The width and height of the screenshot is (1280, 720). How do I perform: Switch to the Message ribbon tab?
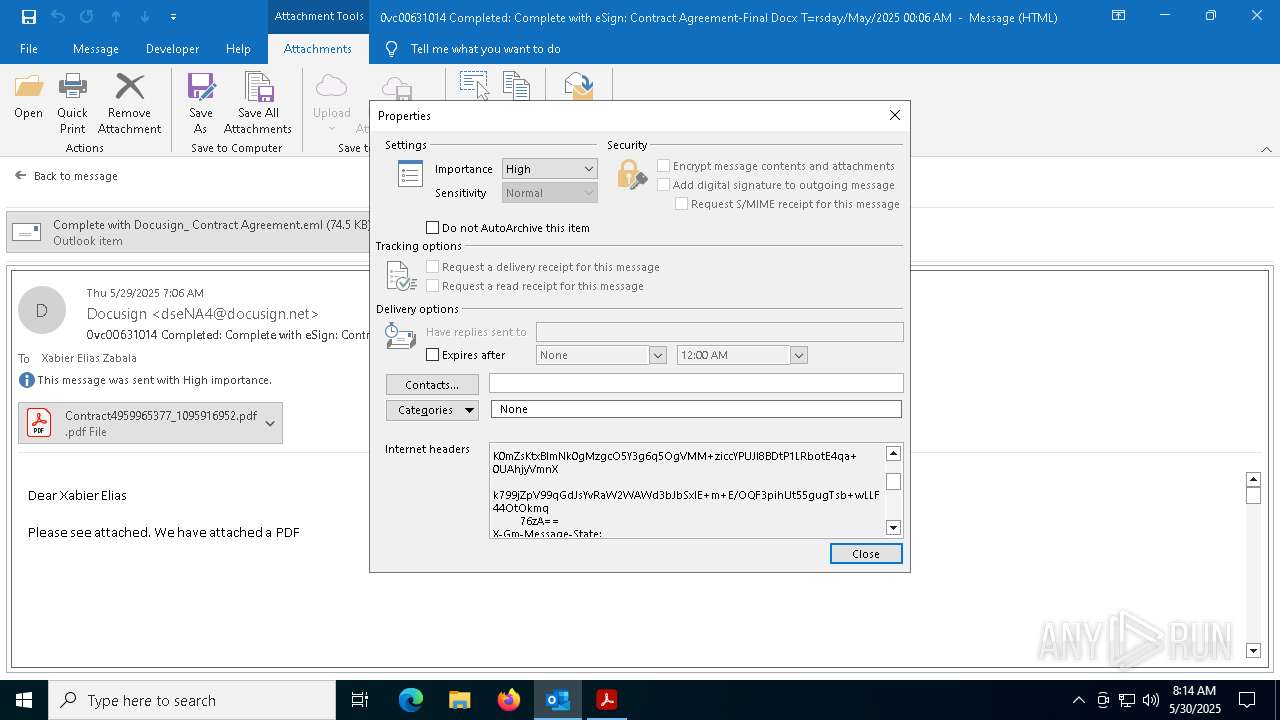click(x=96, y=49)
